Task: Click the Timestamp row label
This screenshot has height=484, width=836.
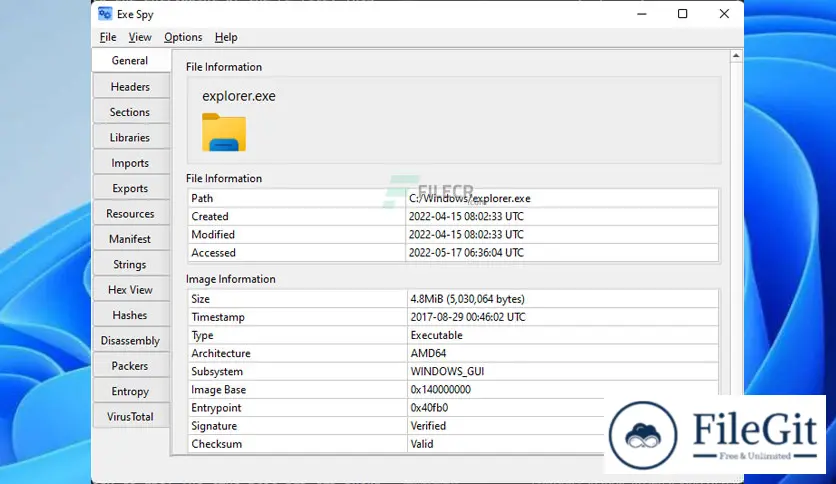Action: tap(218, 317)
